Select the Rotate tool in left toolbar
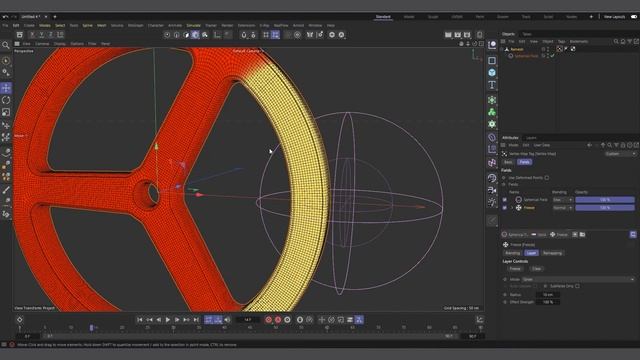Viewport: 640px width, 360px height. click(6, 100)
